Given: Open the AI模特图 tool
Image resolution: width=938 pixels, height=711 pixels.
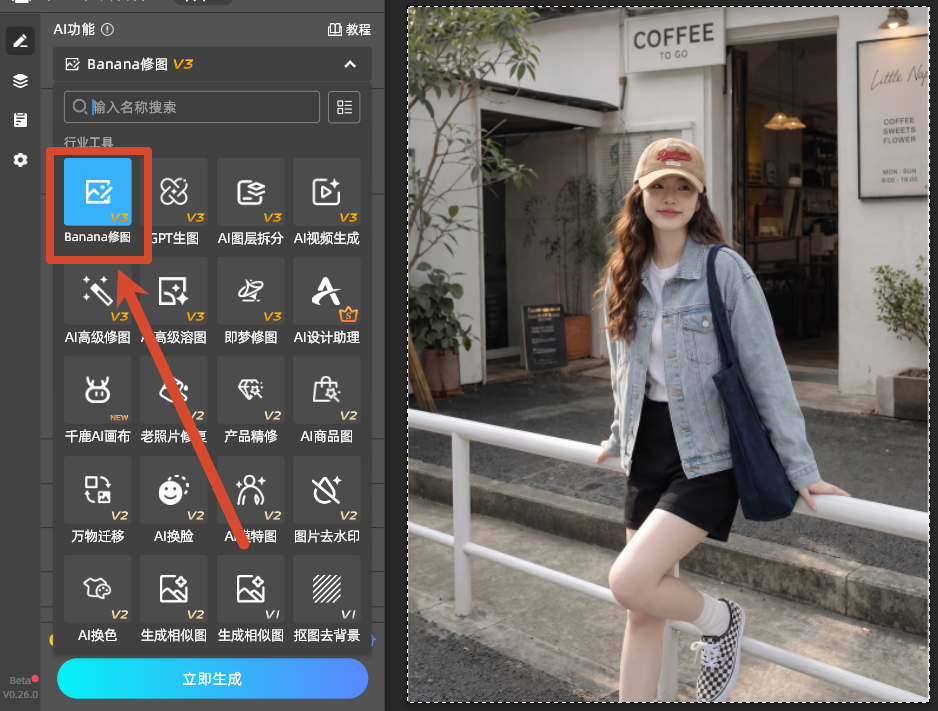Looking at the screenshot, I should 251,490.
